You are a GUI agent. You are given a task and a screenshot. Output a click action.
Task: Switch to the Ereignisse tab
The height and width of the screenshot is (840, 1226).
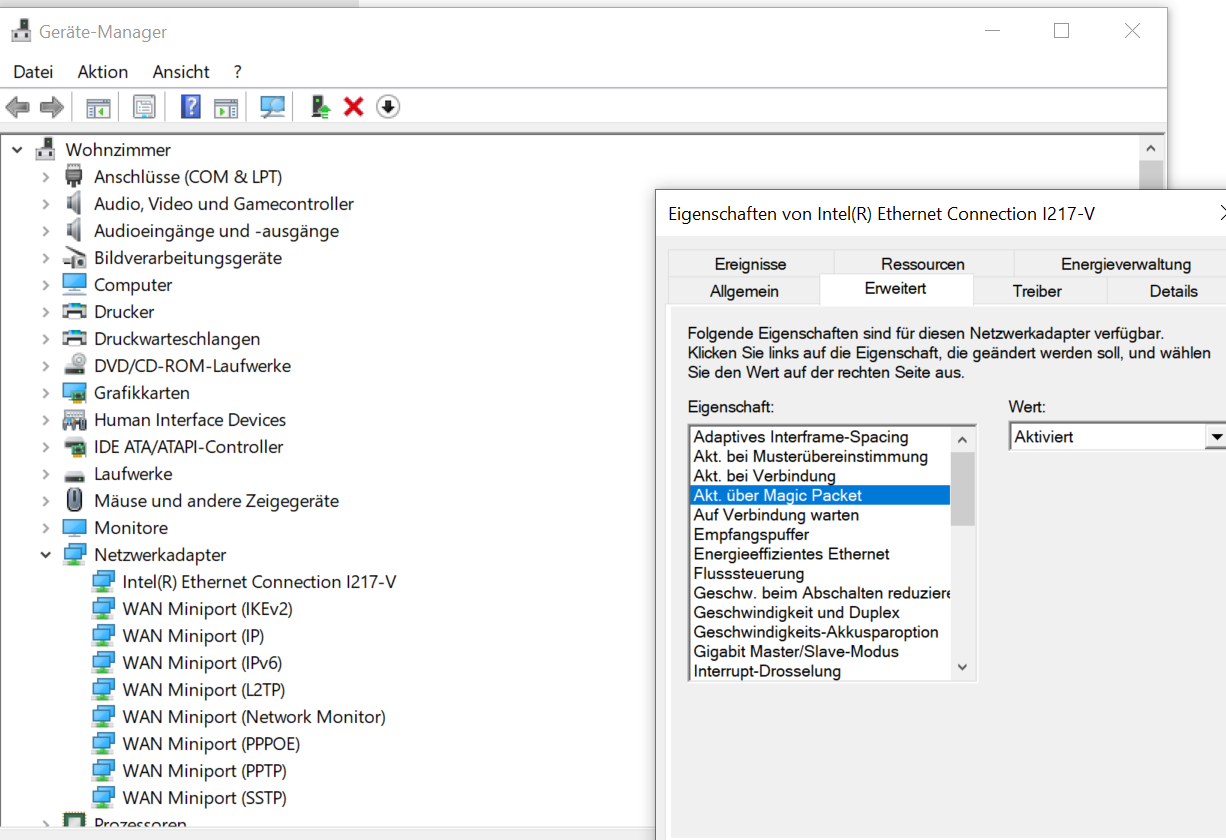pyautogui.click(x=750, y=264)
